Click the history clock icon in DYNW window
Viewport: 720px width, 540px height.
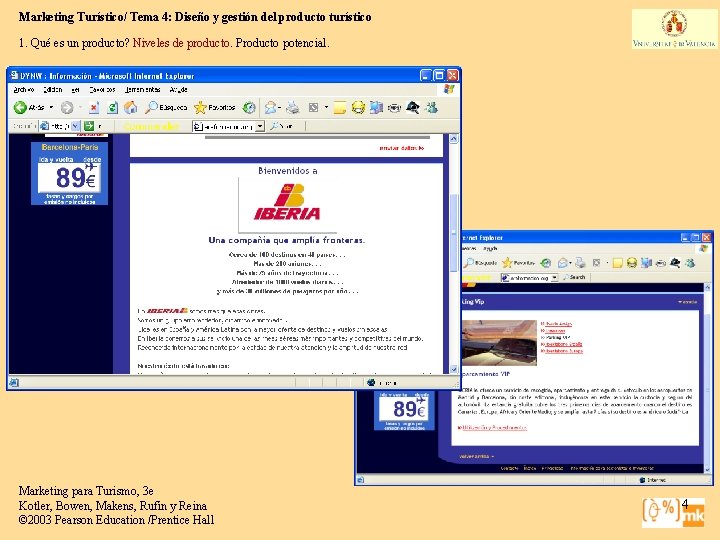pos(249,107)
